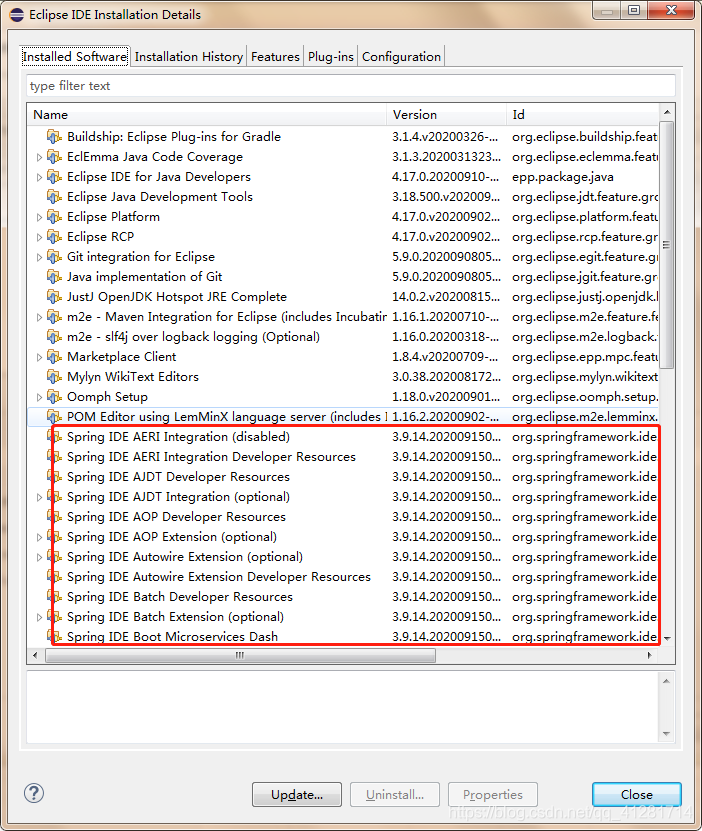
Task: Click the Eclipse logo in title bar
Action: [17, 15]
